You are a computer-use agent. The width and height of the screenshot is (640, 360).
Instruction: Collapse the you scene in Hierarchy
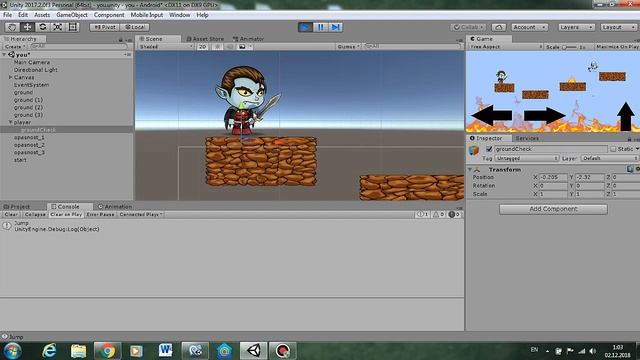(4, 55)
